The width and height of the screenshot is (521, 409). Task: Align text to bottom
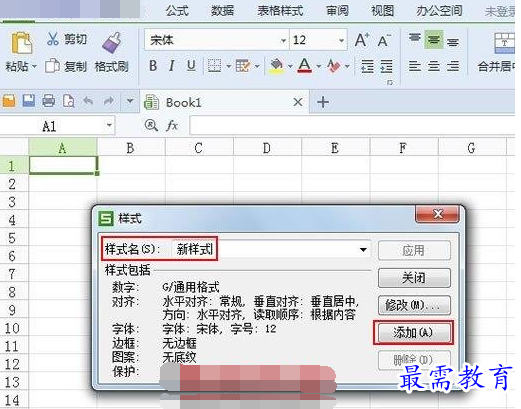click(x=453, y=42)
